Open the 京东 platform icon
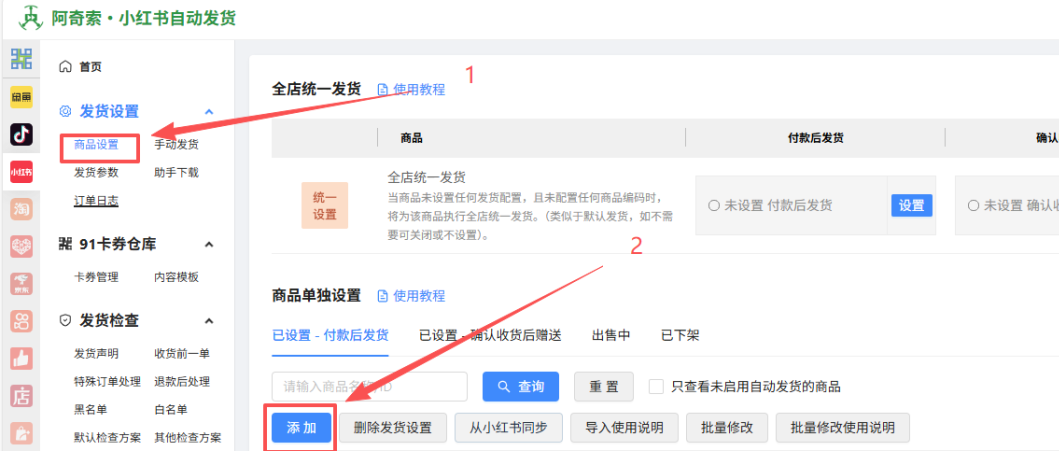Viewport: 1059px width, 451px height. [21, 284]
